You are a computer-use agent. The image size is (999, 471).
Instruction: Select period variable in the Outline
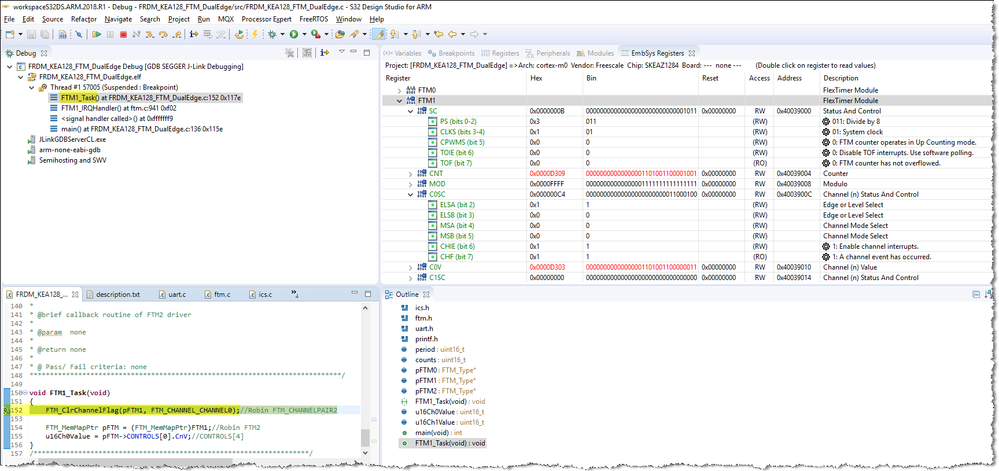pyautogui.click(x=433, y=350)
